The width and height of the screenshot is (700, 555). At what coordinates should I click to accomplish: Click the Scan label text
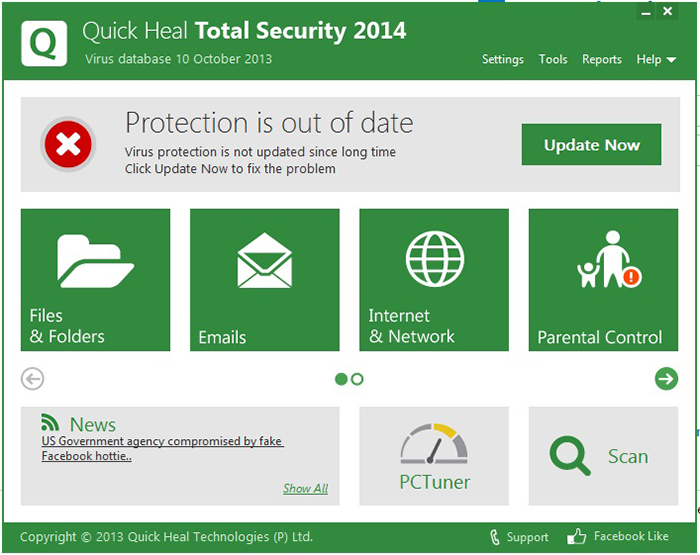coord(628,456)
